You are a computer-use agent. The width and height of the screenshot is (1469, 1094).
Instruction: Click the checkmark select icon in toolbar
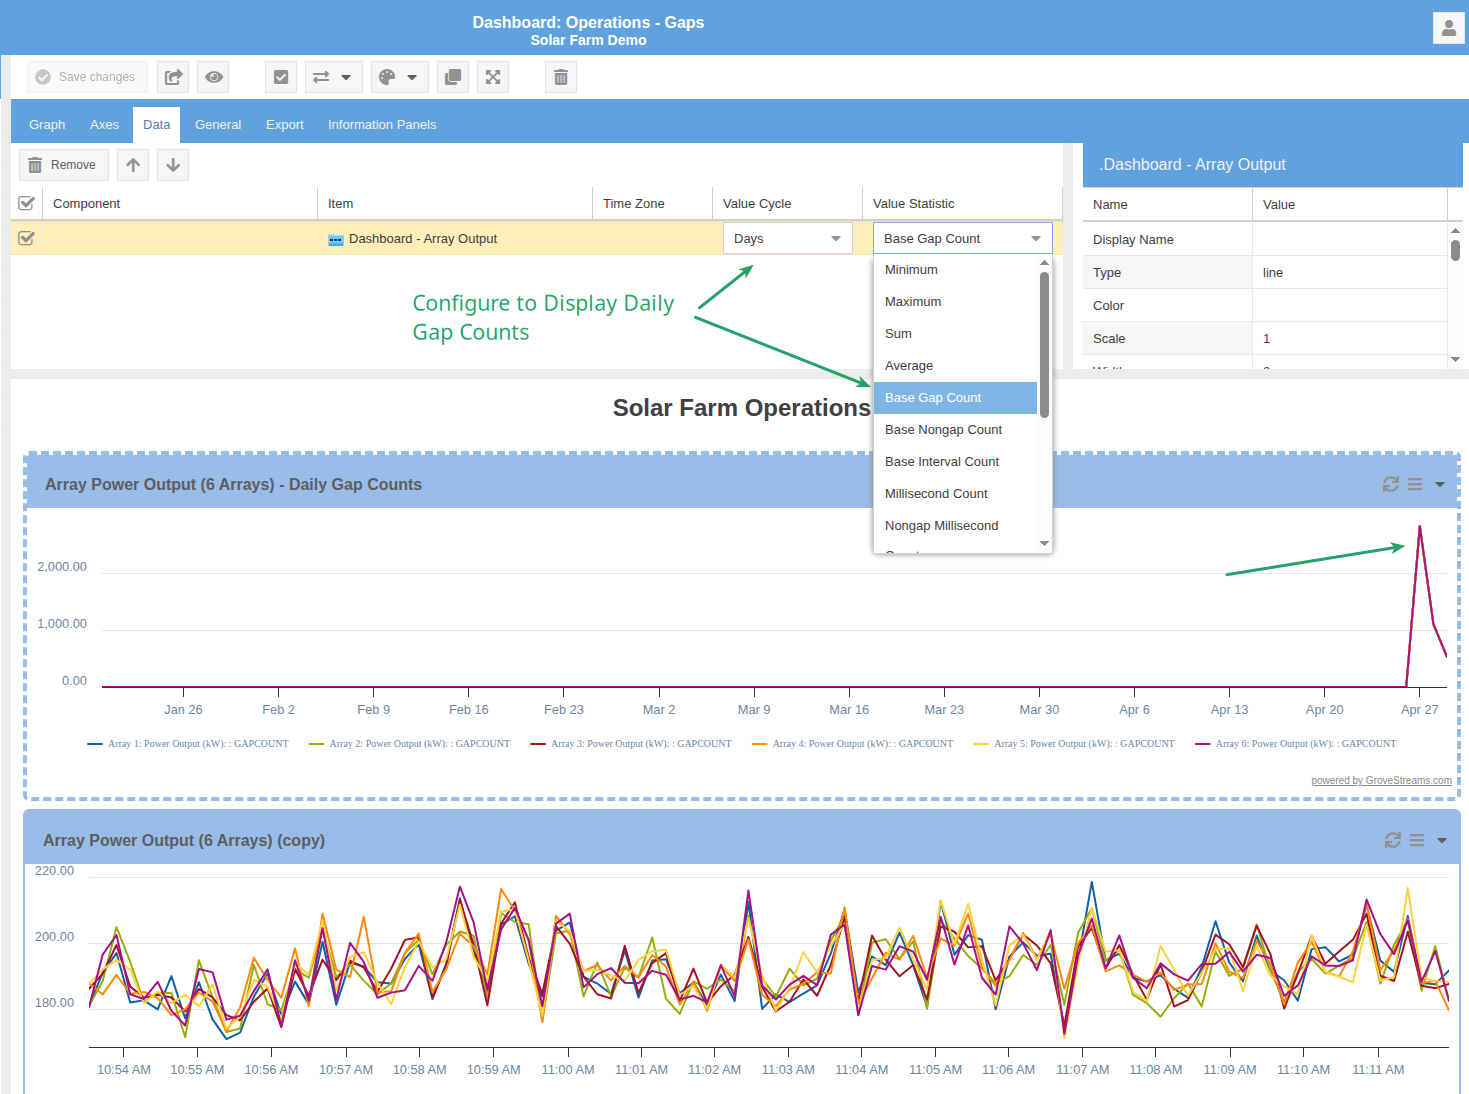point(281,77)
